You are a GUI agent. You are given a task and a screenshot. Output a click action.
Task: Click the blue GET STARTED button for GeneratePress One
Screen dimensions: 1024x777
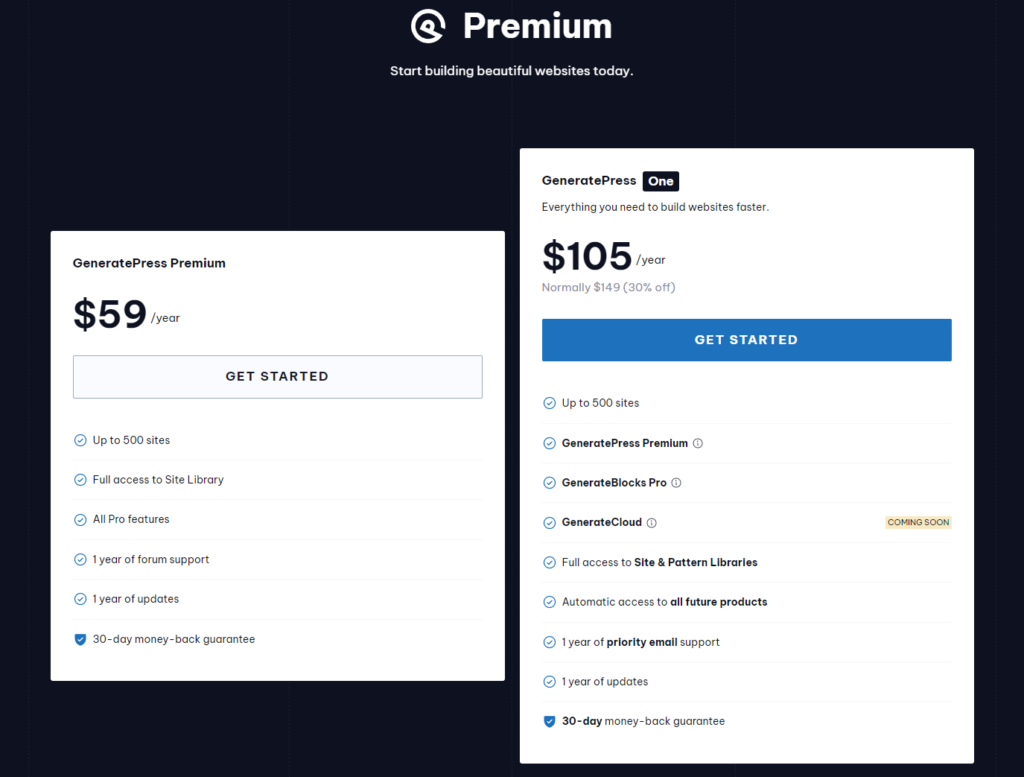click(746, 340)
